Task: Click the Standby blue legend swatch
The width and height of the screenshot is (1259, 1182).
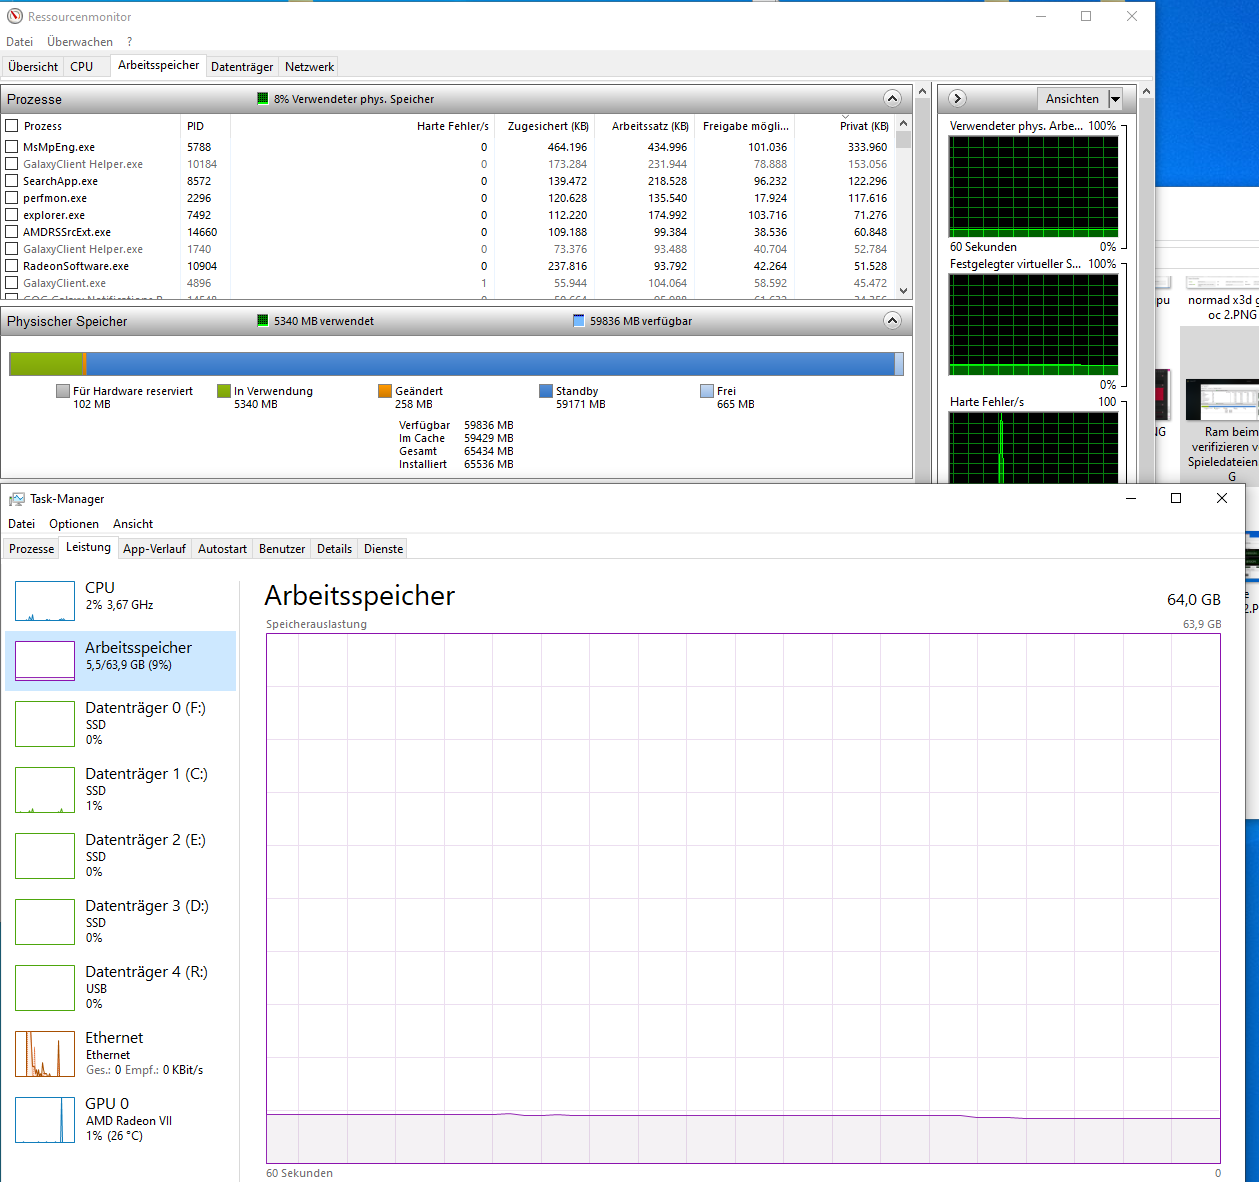Action: 546,391
